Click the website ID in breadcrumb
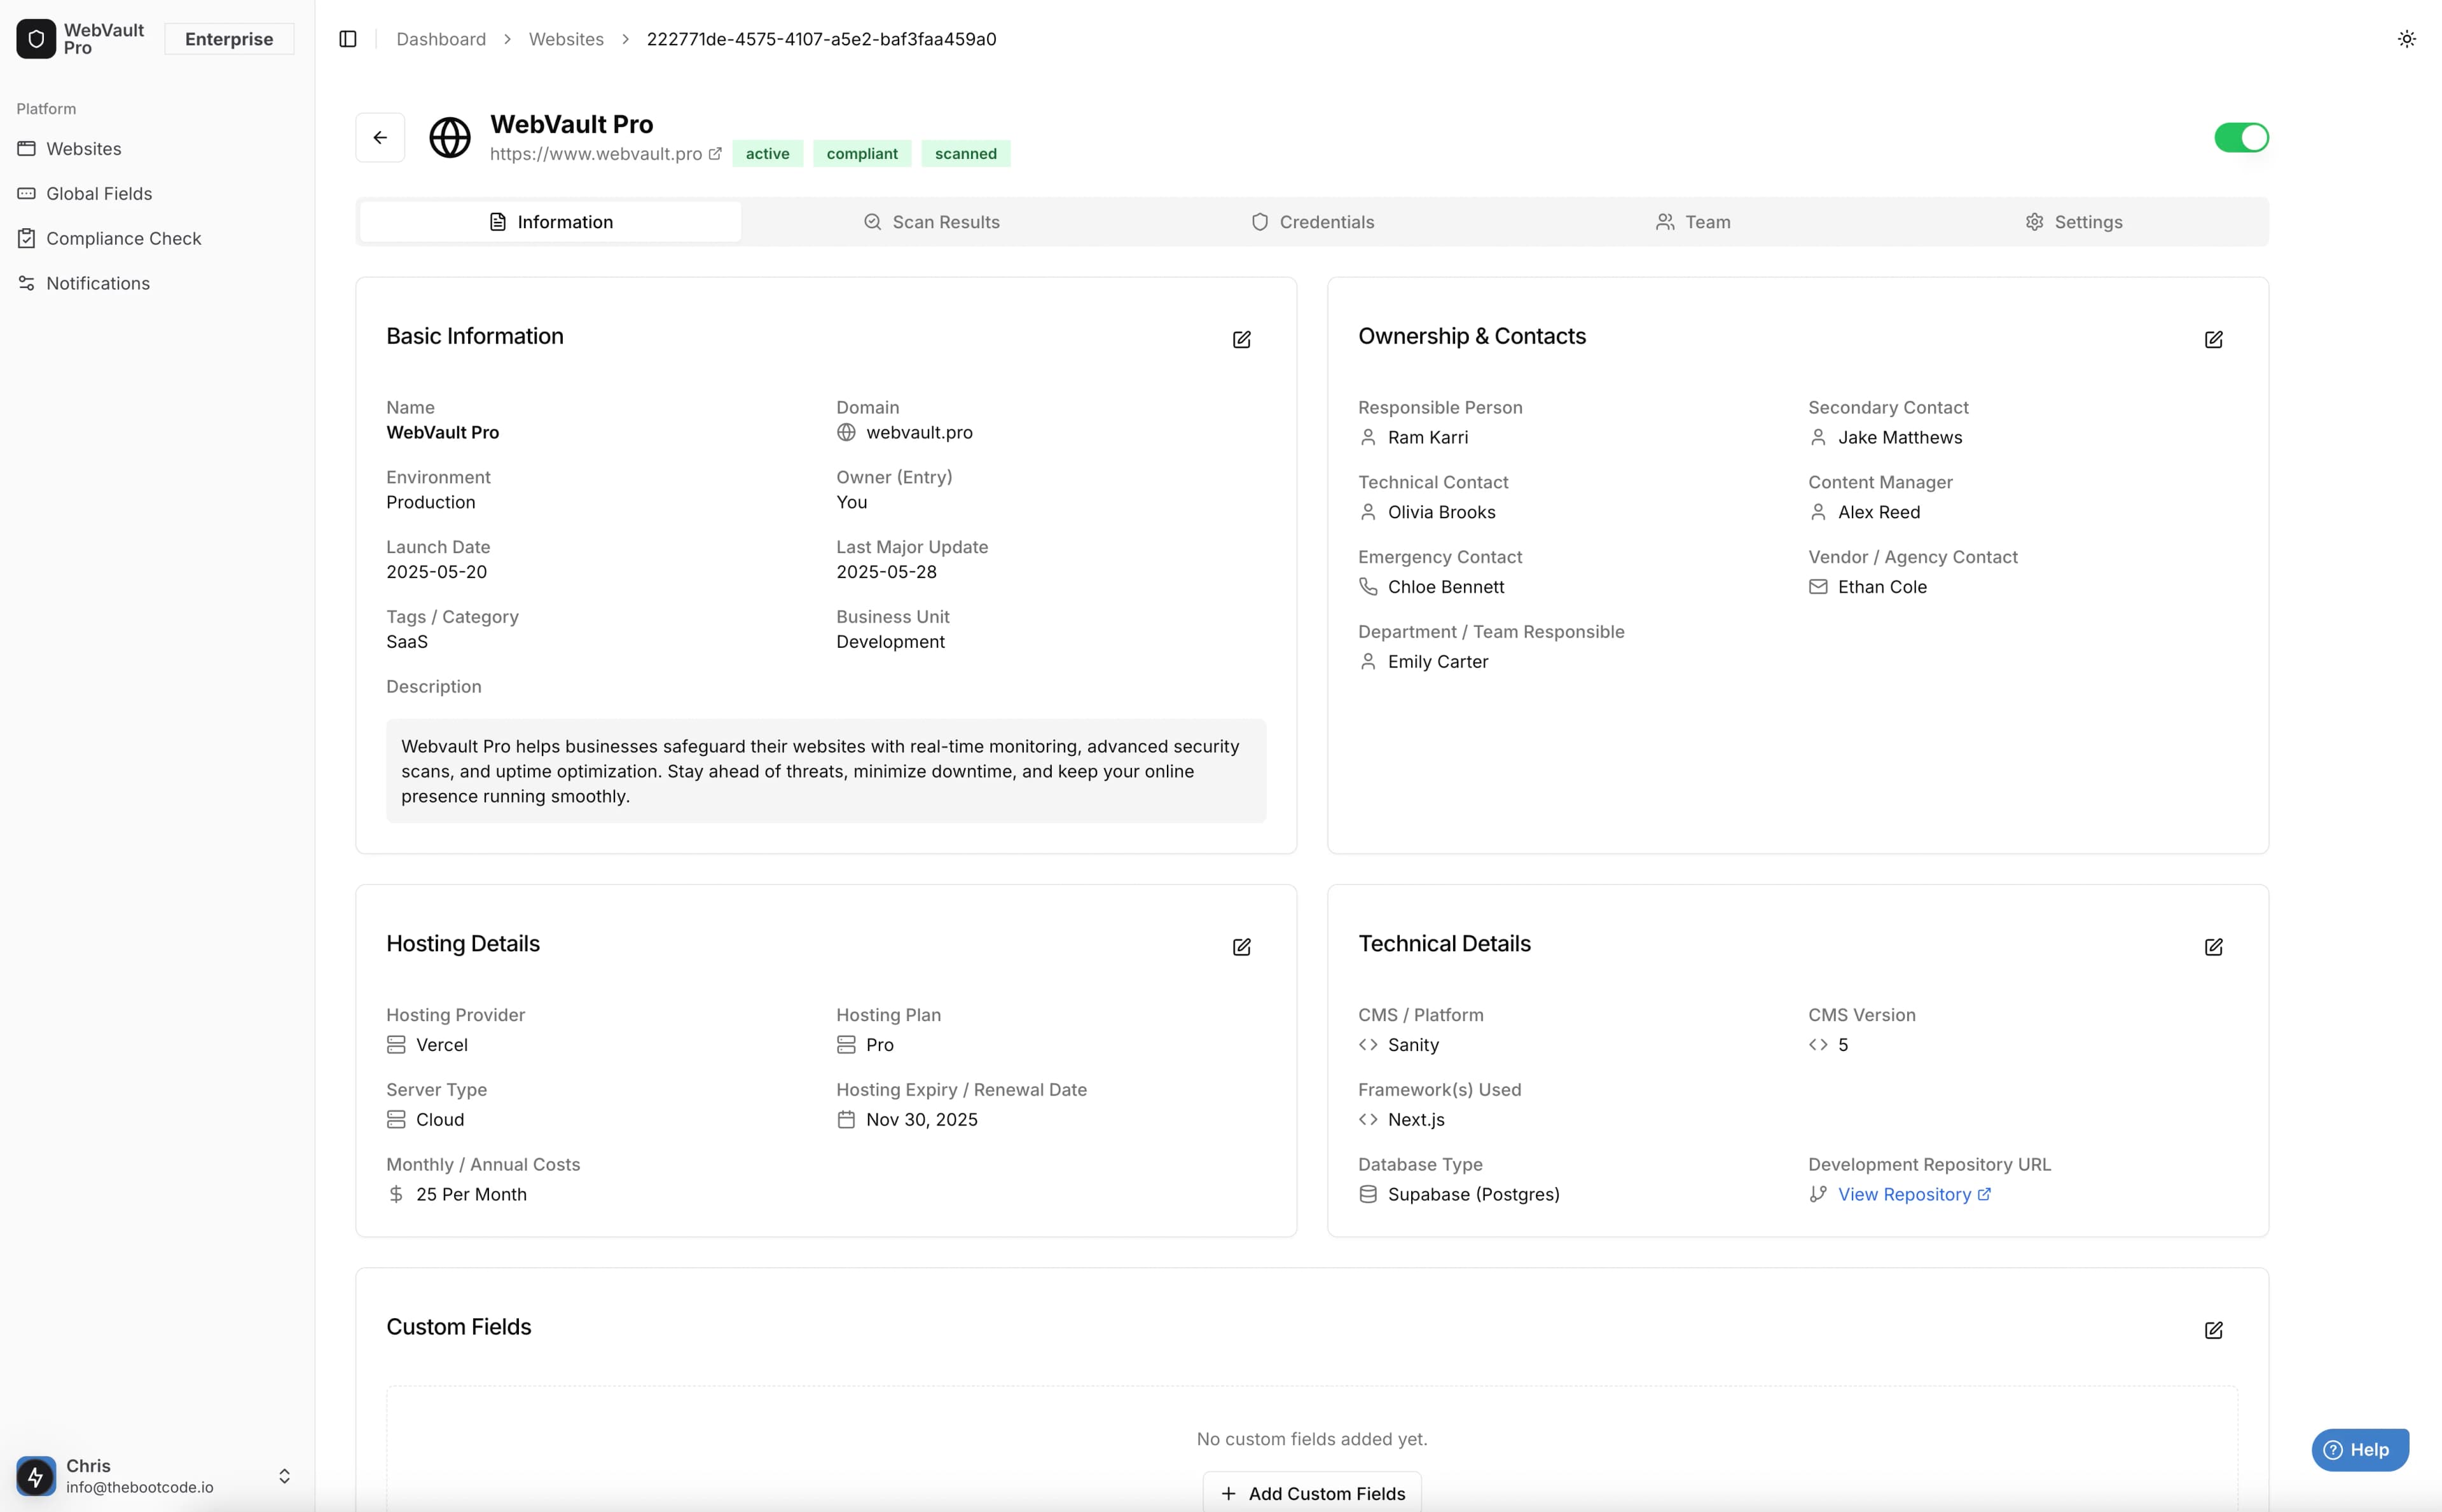Image resolution: width=2442 pixels, height=1512 pixels. pos(821,39)
